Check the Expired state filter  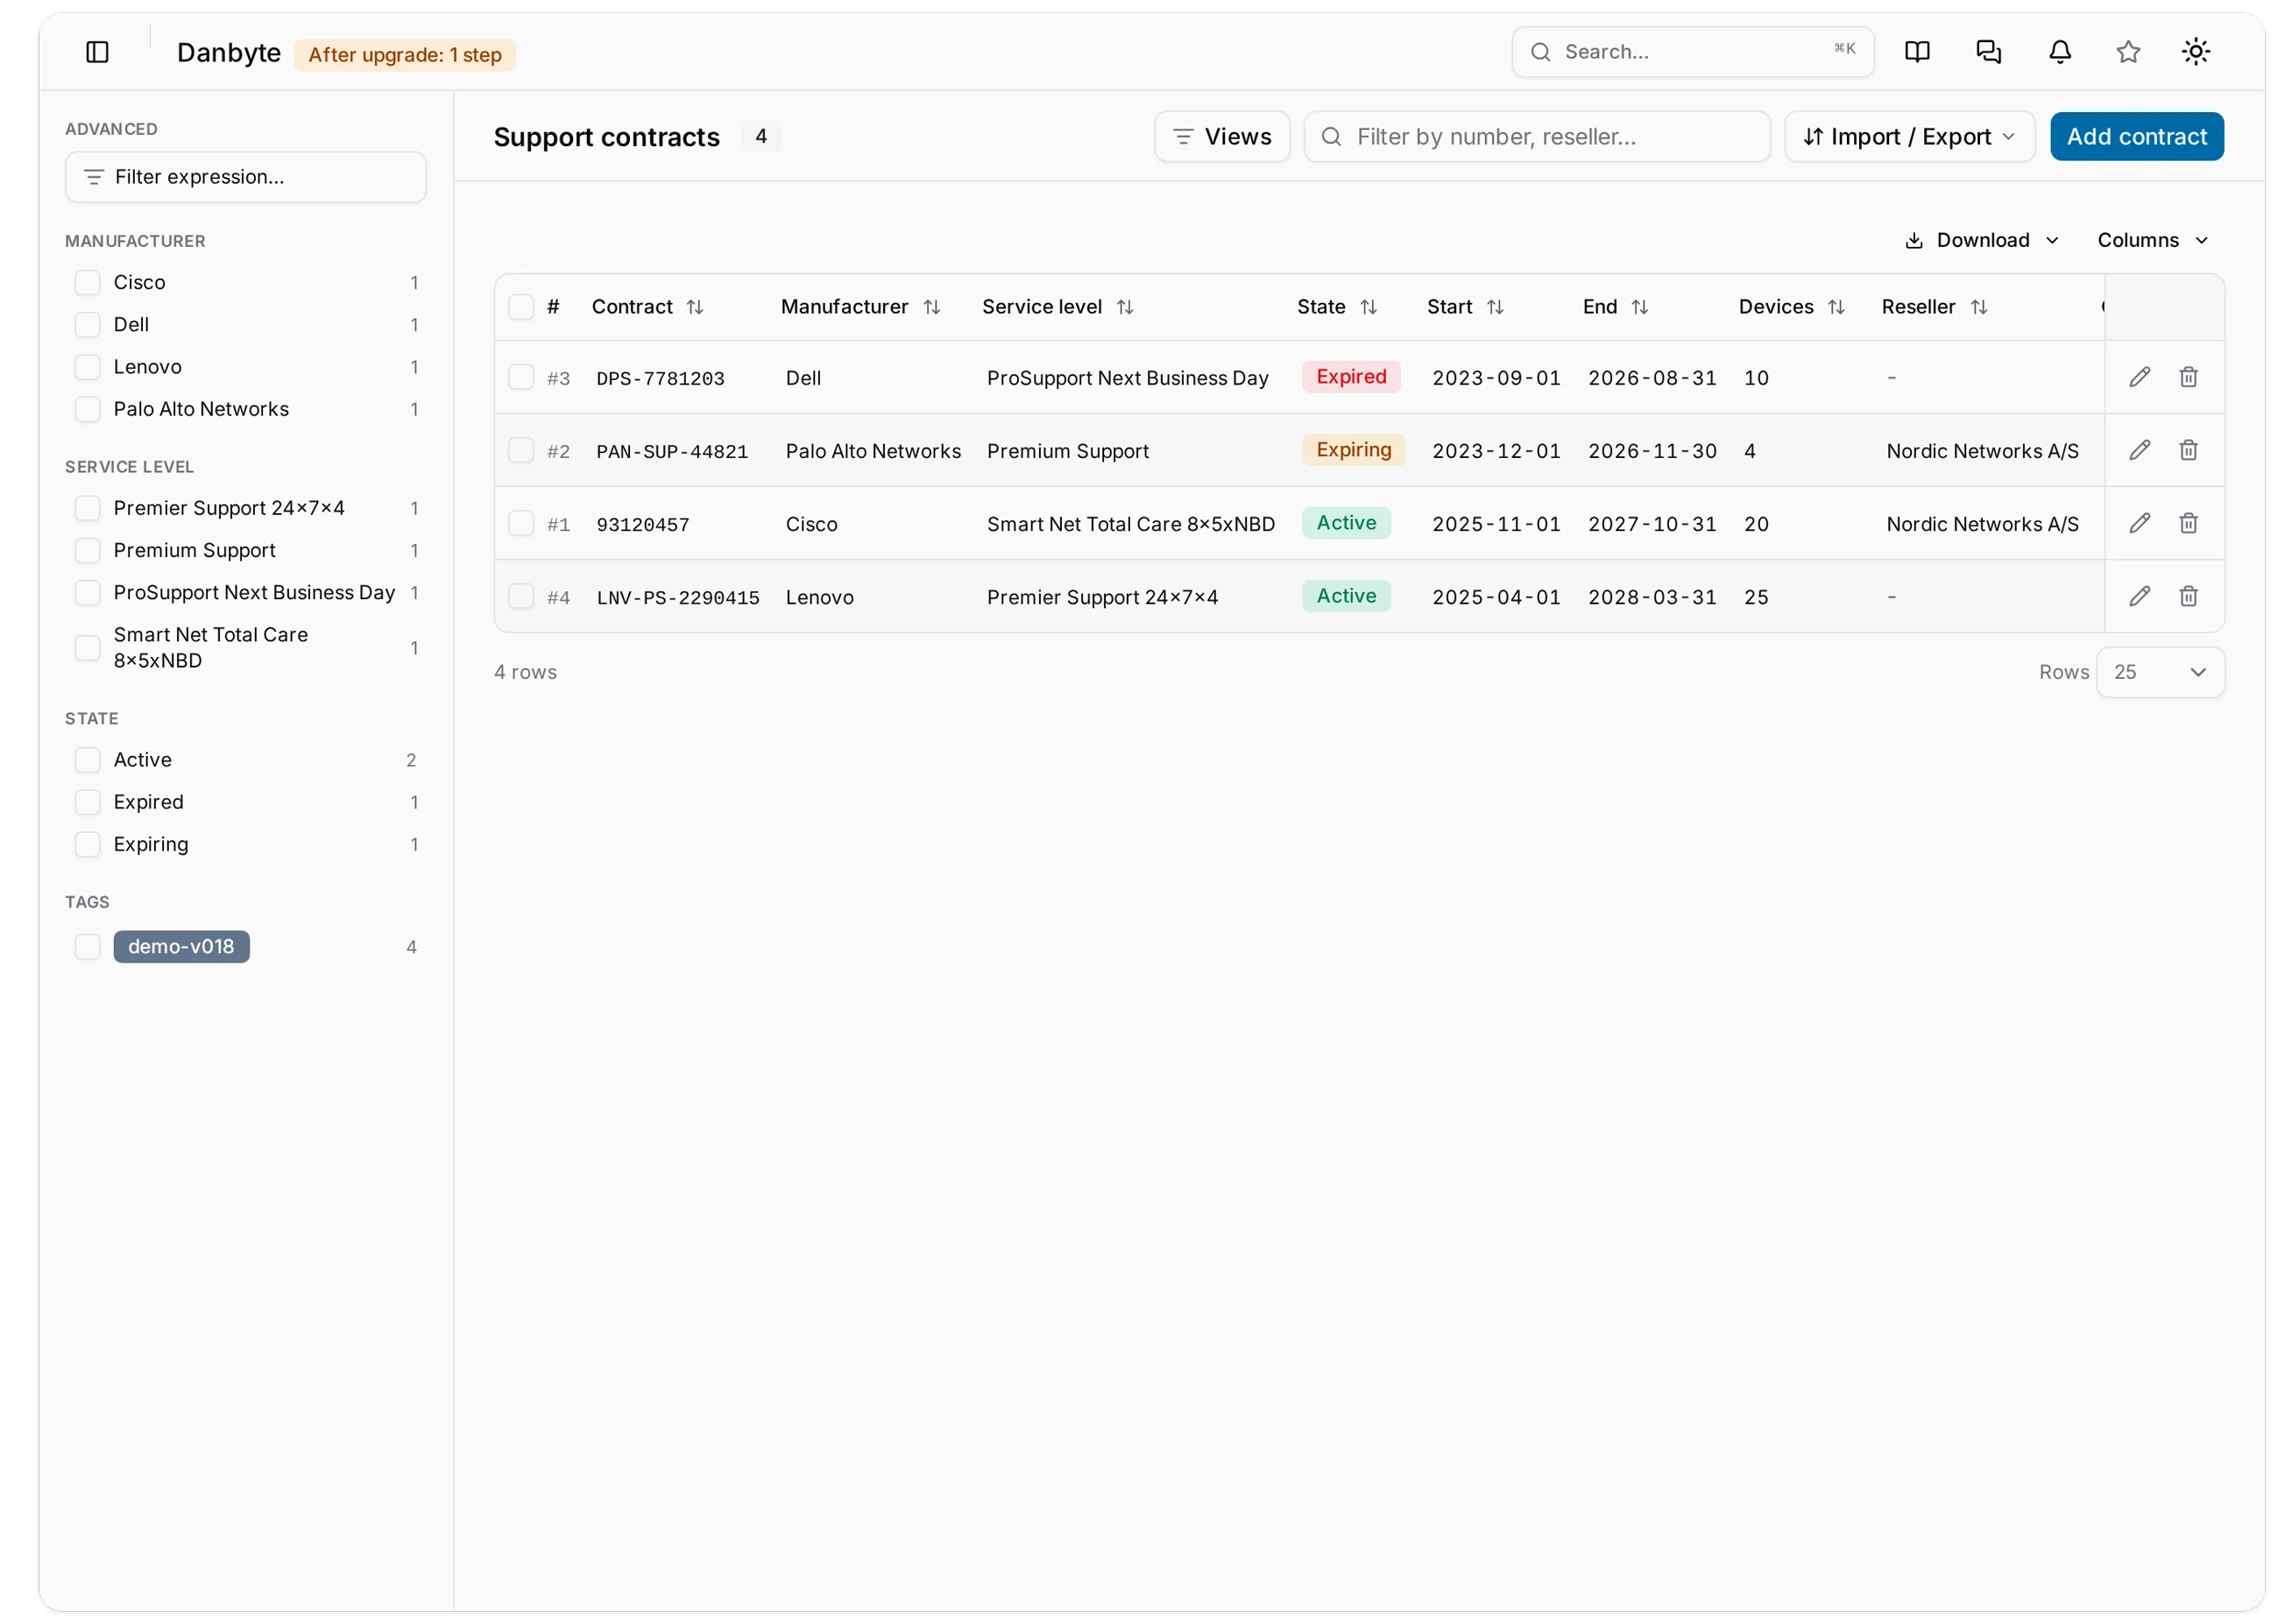coord(88,802)
